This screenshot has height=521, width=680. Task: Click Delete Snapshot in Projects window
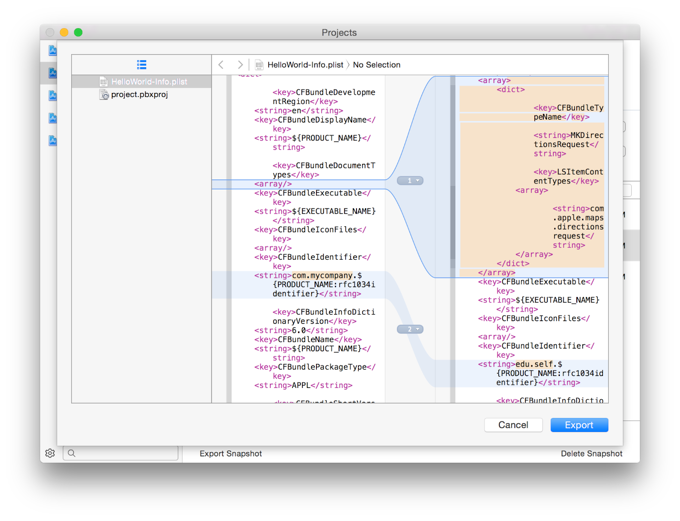point(591,453)
